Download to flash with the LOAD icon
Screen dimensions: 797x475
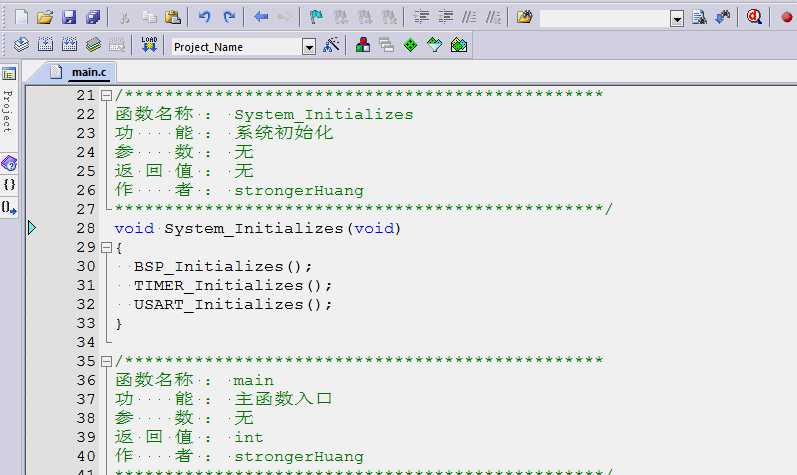(x=149, y=45)
